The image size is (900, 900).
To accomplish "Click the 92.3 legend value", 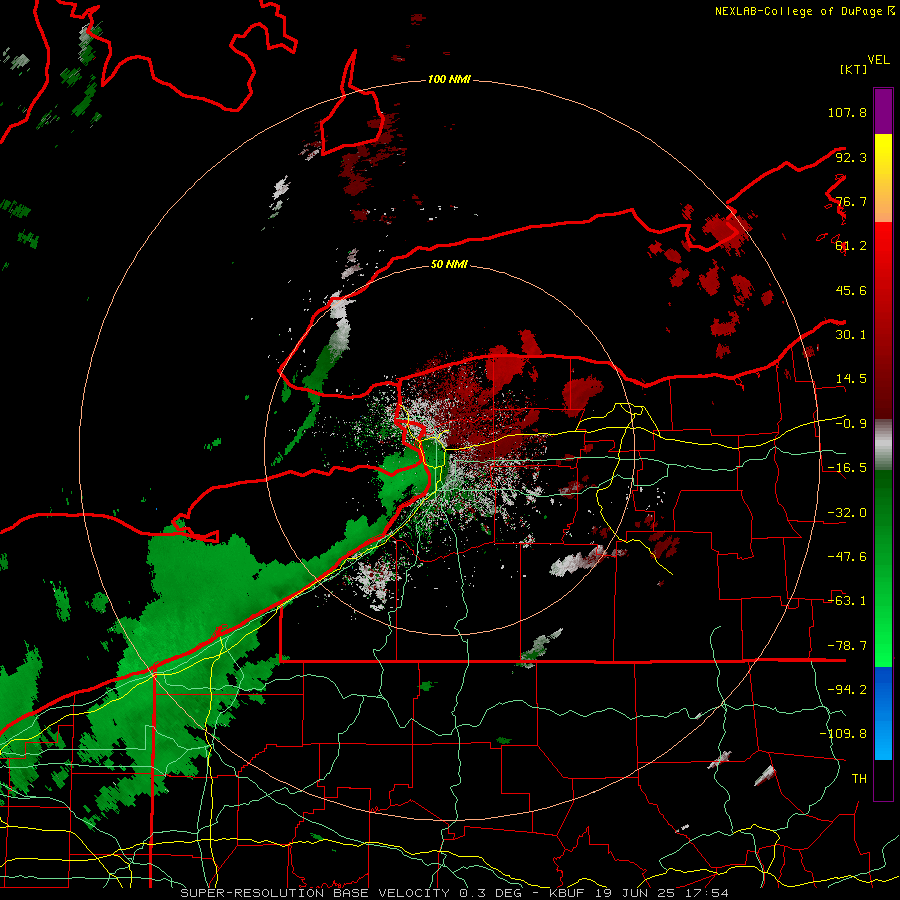I will pyautogui.click(x=851, y=157).
